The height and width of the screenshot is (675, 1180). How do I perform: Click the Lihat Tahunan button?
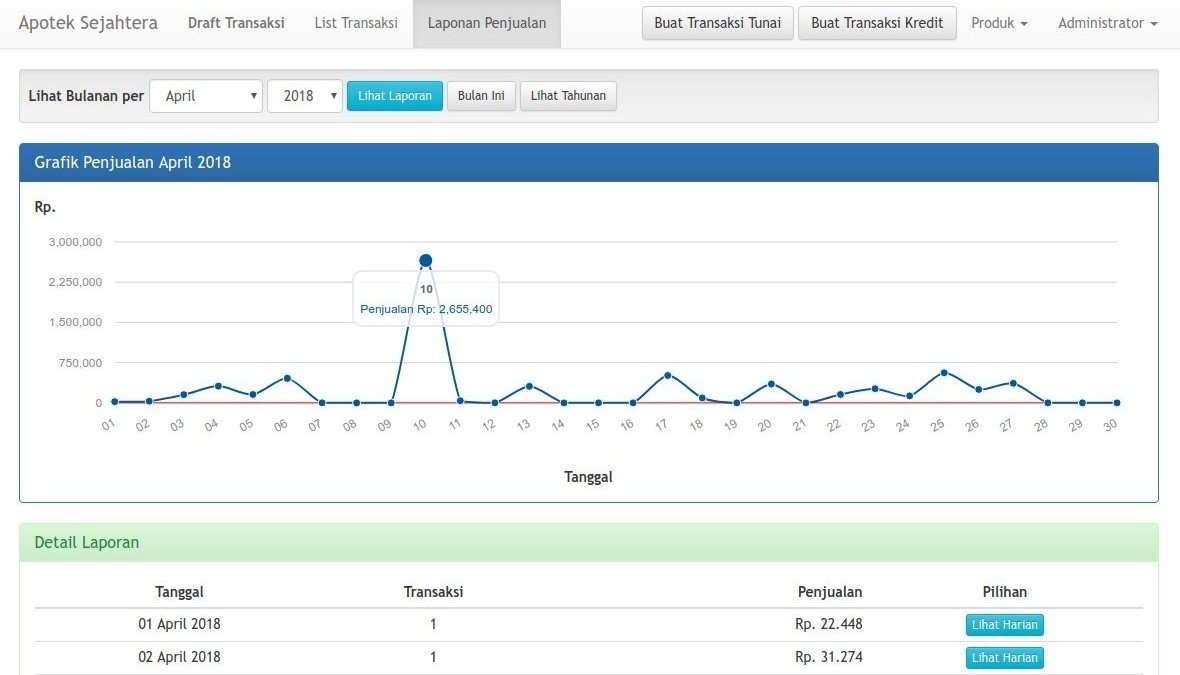coord(568,96)
